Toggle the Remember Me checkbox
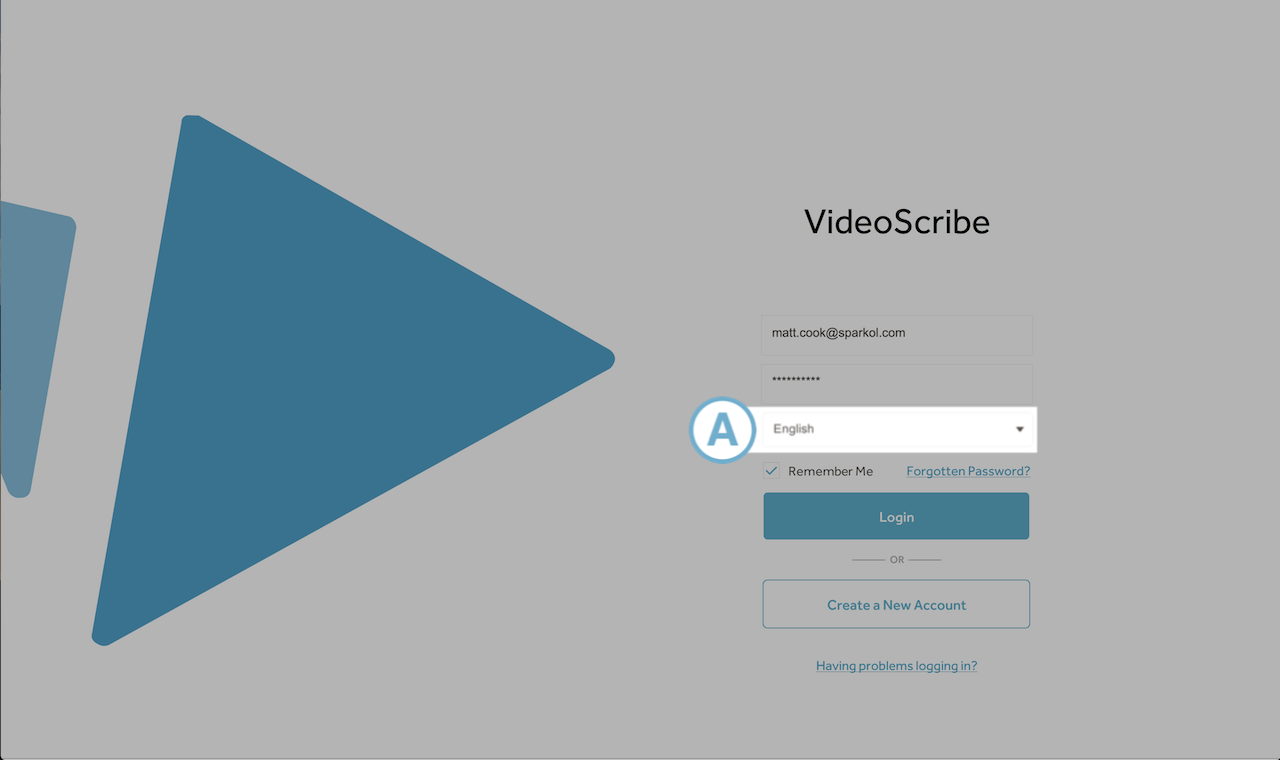Screen dimensions: 1280x760 tap(771, 471)
